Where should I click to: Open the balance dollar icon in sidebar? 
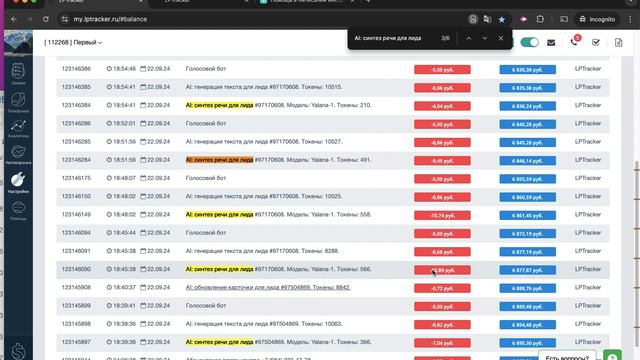pyautogui.click(x=18, y=351)
